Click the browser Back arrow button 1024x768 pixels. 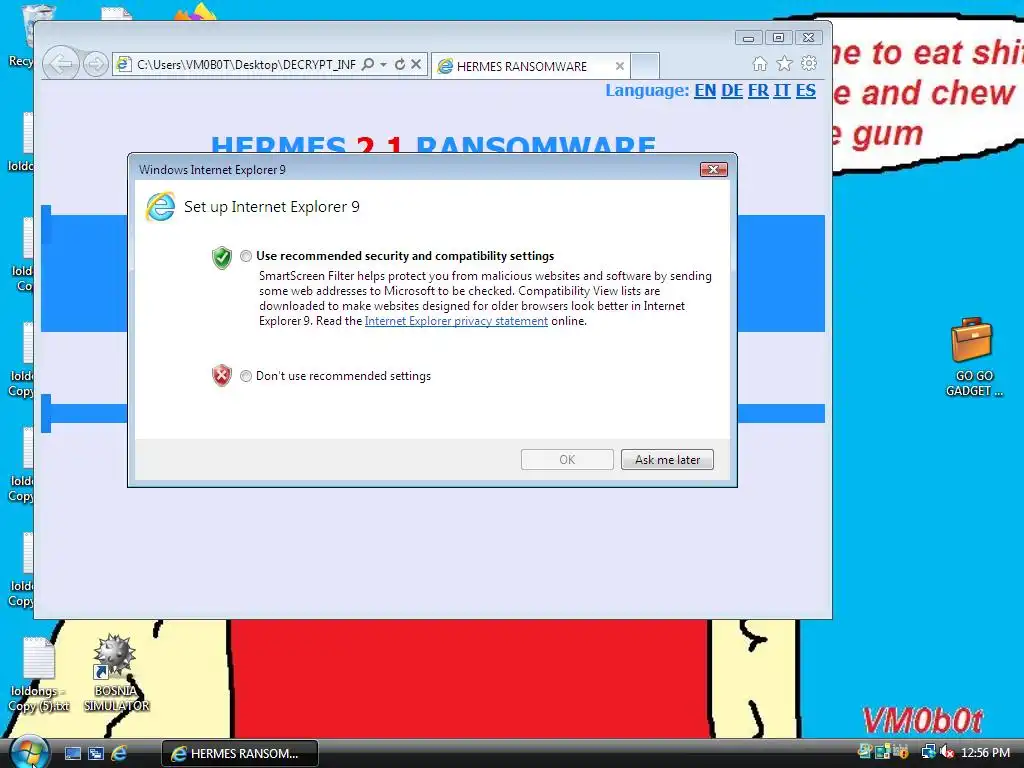coord(61,64)
